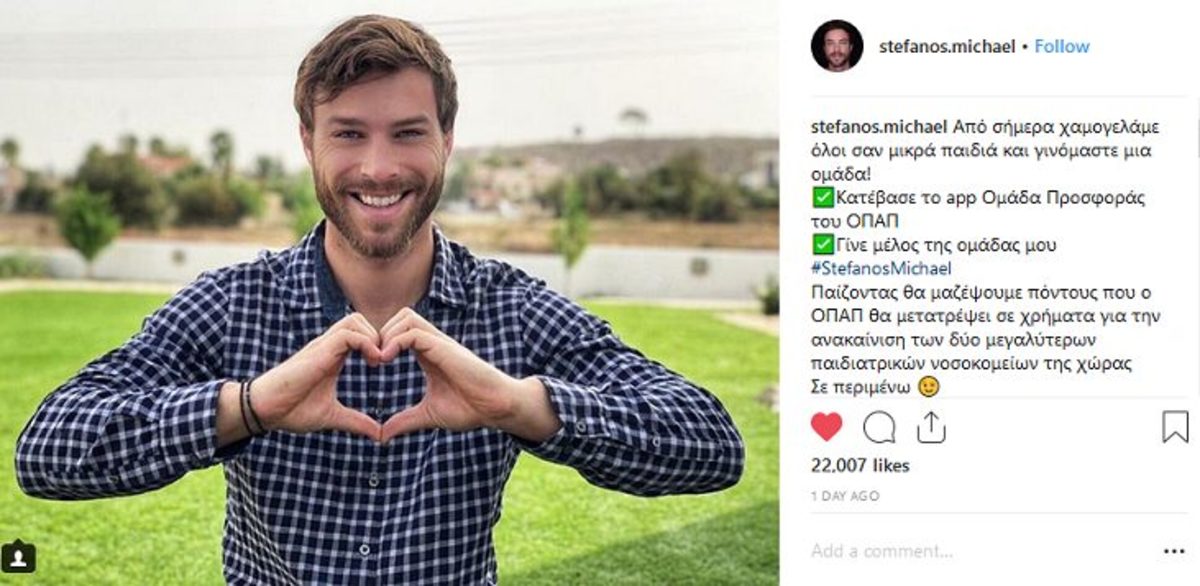Open stefanos.michael profile picture avatar
This screenshot has height=586, width=1200.
837,46
